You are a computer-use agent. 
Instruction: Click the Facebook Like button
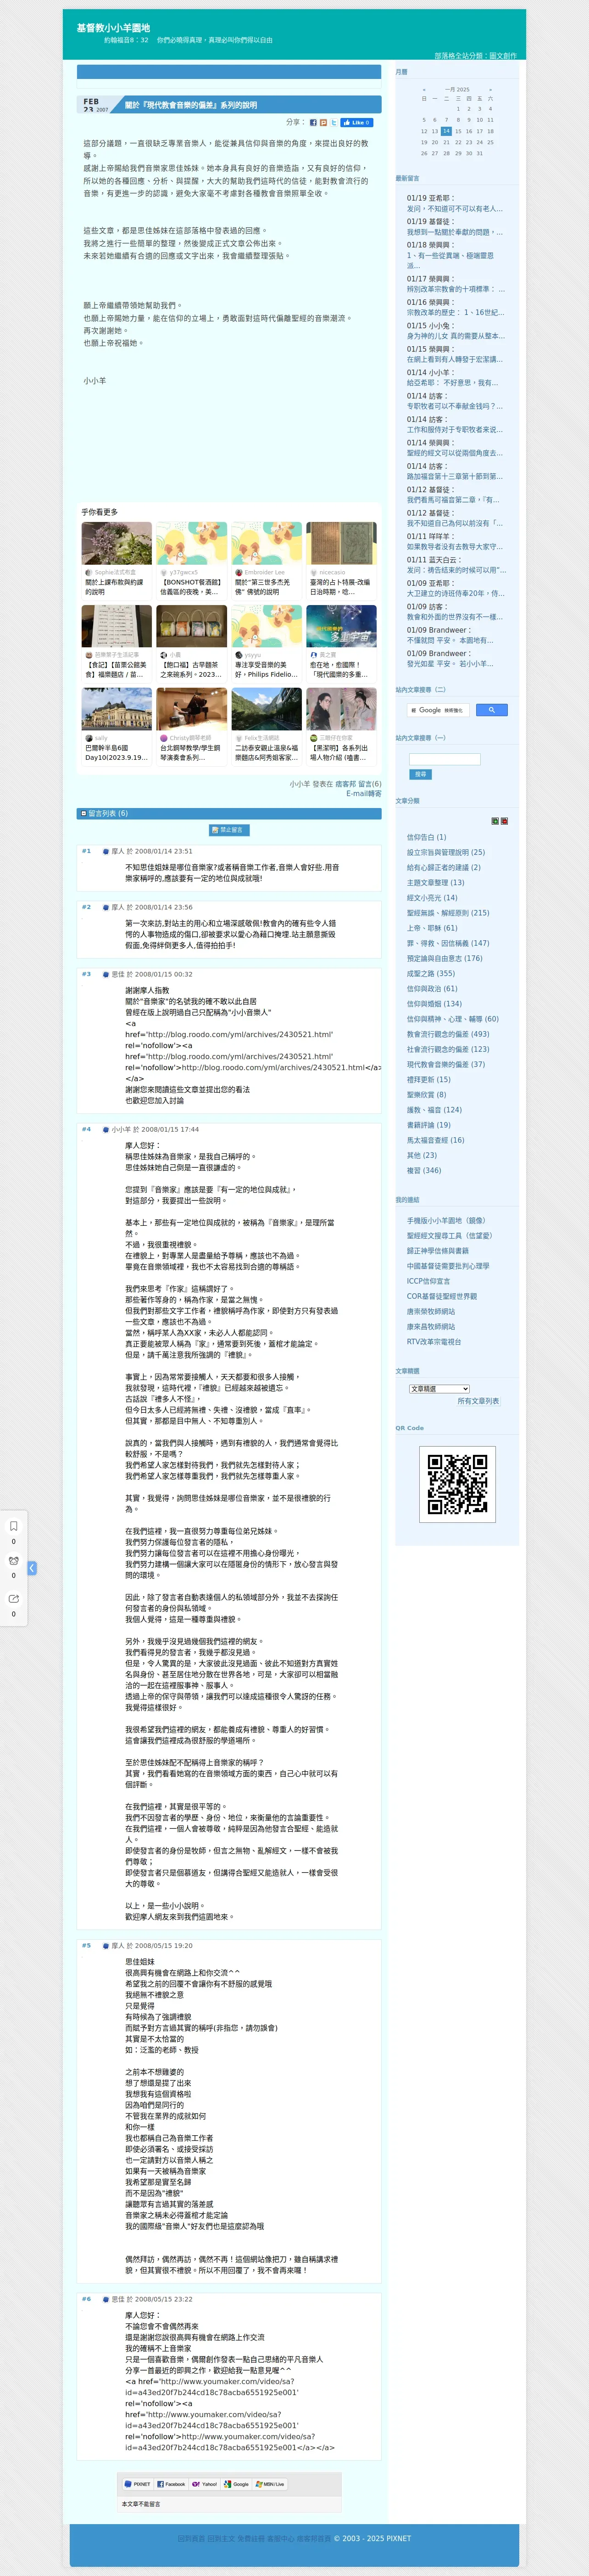(x=356, y=123)
